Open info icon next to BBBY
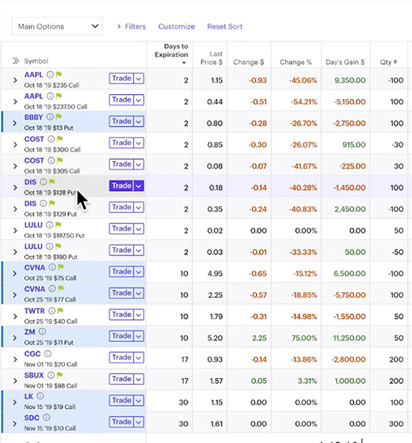Screen dimensions: 412x443 [x=50, y=117]
